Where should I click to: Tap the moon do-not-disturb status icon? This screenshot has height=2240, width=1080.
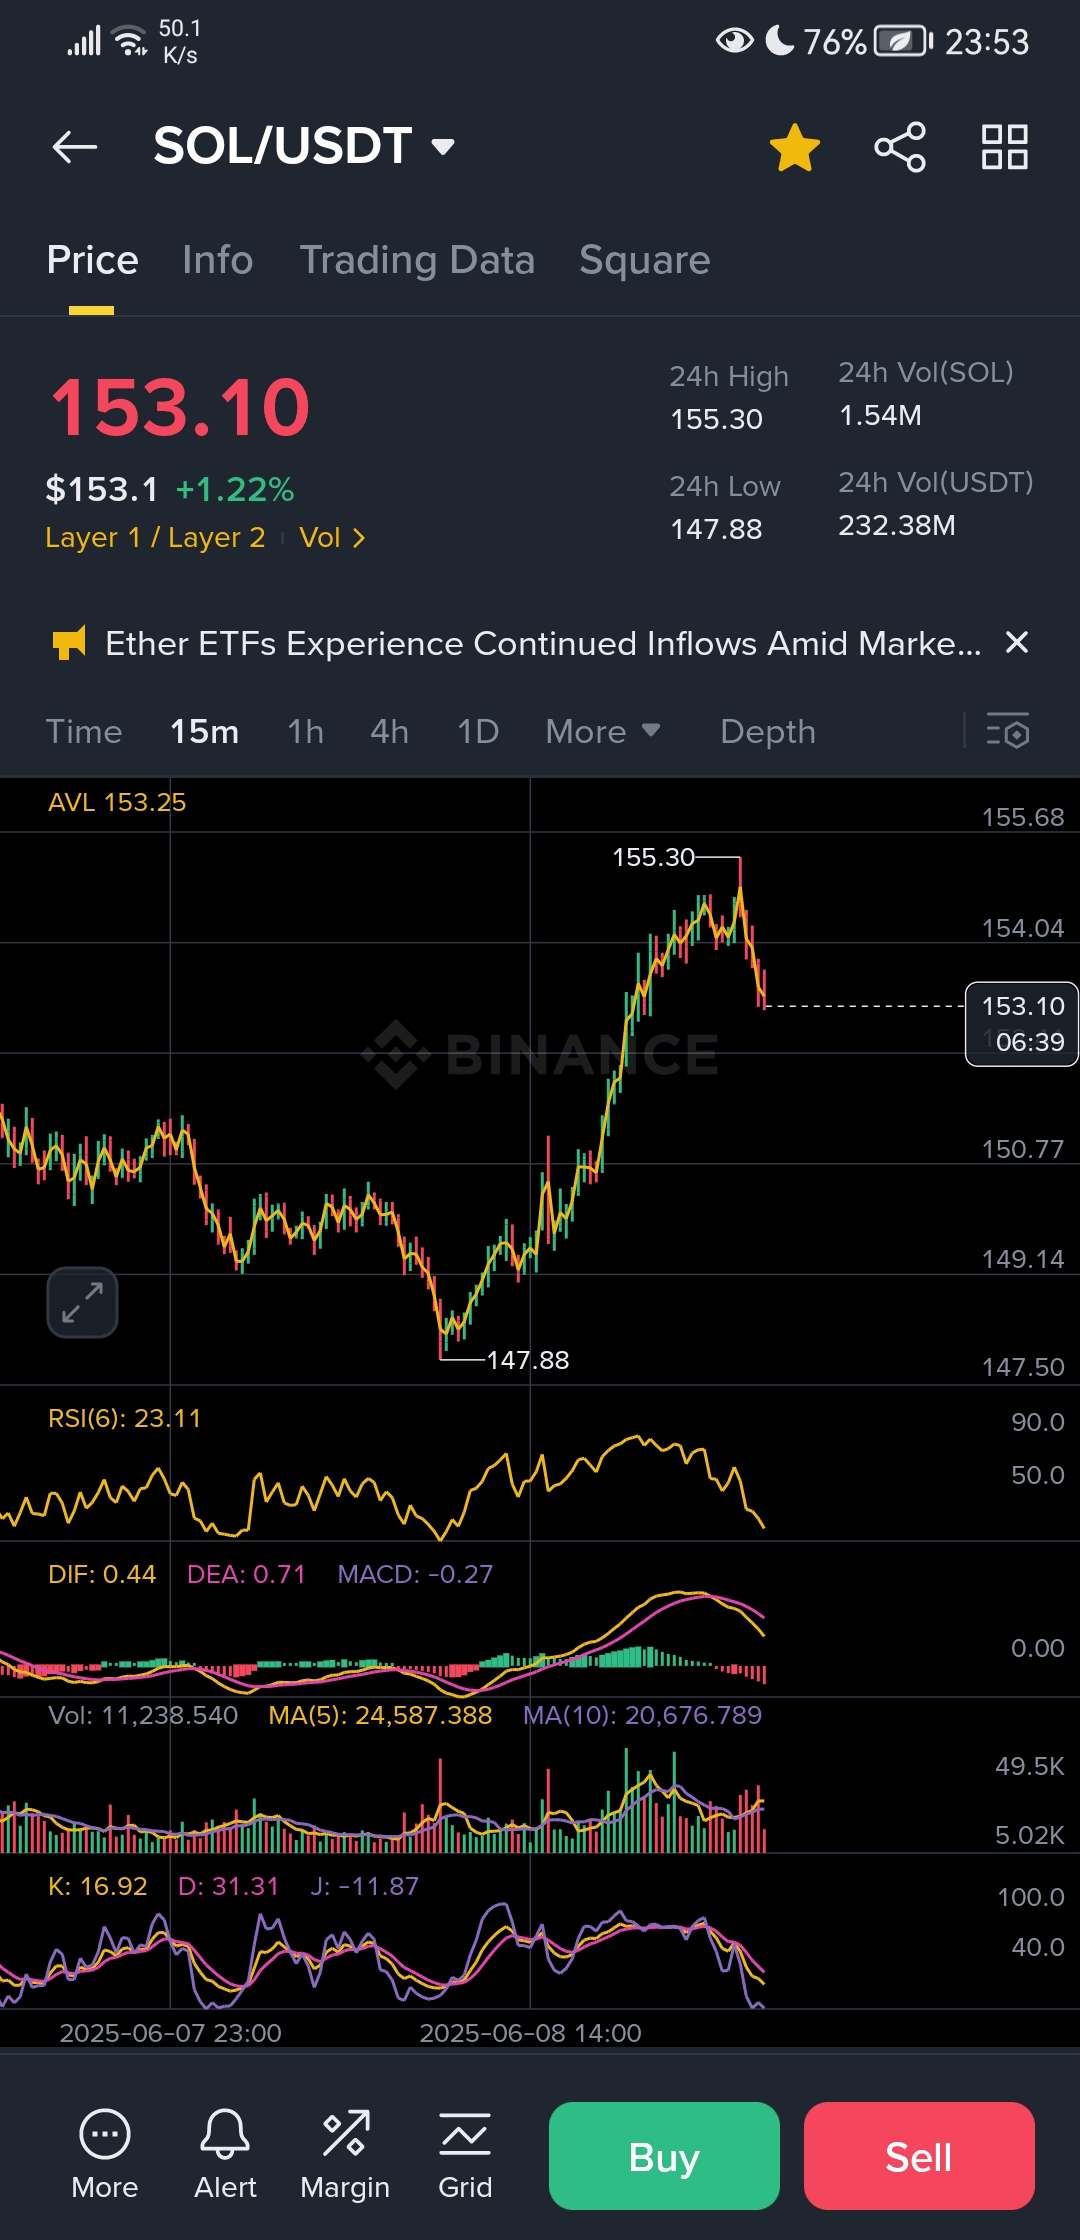[780, 40]
